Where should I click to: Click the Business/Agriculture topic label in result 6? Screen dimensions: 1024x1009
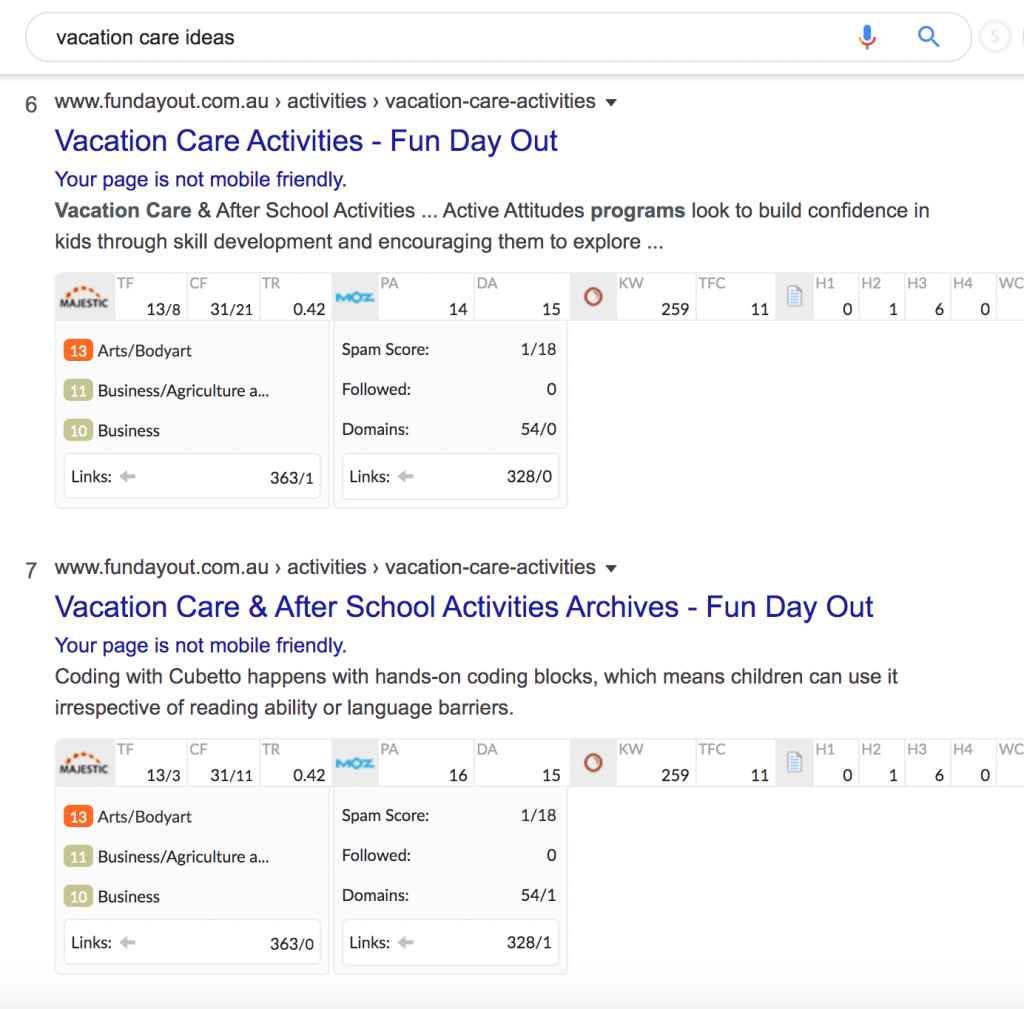coord(184,391)
